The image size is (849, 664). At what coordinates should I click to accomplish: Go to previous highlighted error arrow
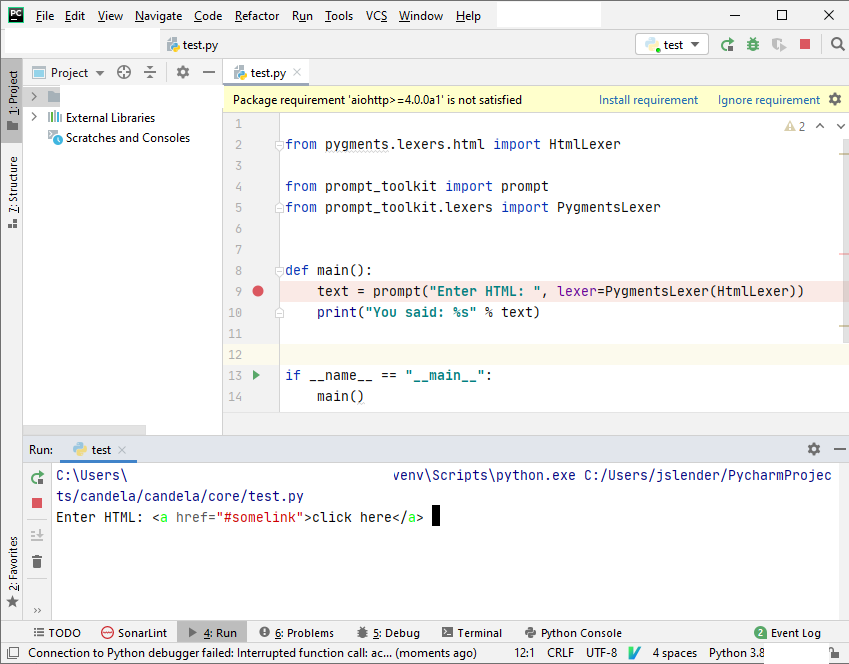(820, 126)
